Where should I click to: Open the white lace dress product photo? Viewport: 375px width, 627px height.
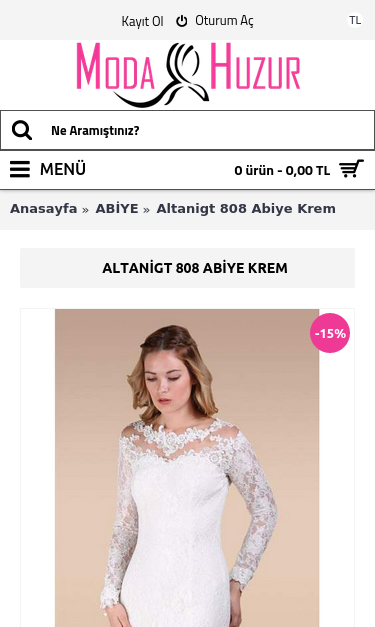[x=187, y=468]
